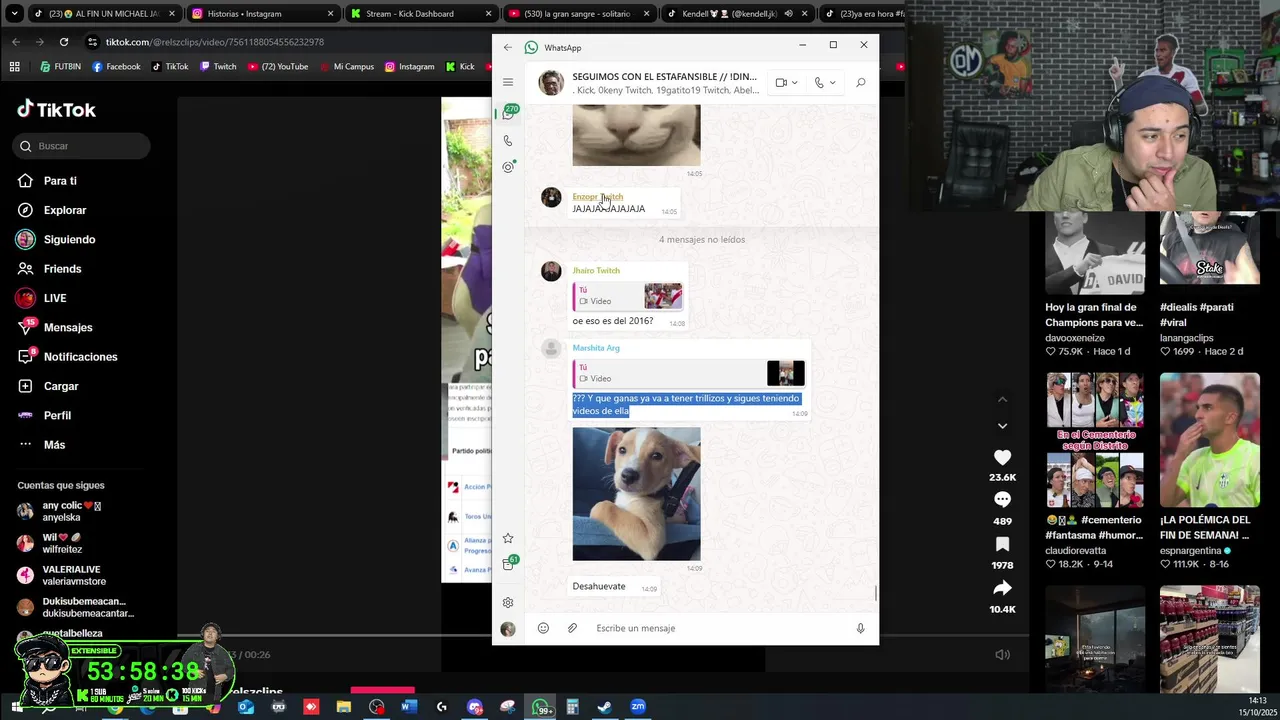Open Archived chats icon with 61 badge
The width and height of the screenshot is (1280, 720).
click(x=509, y=564)
